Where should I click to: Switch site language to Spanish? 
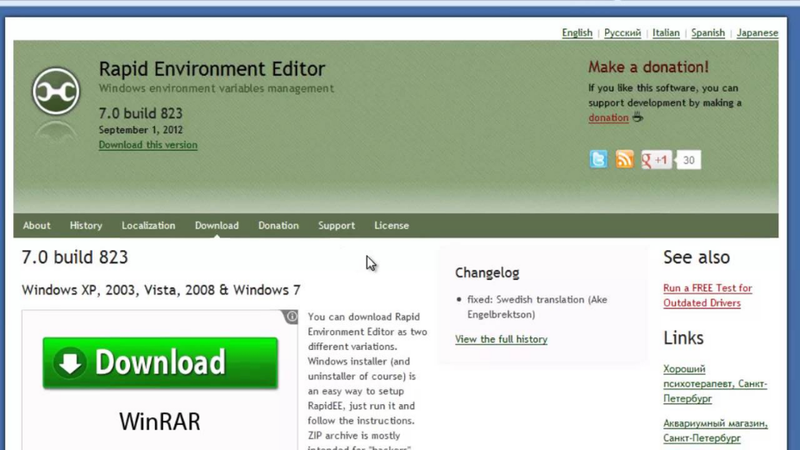click(x=708, y=33)
